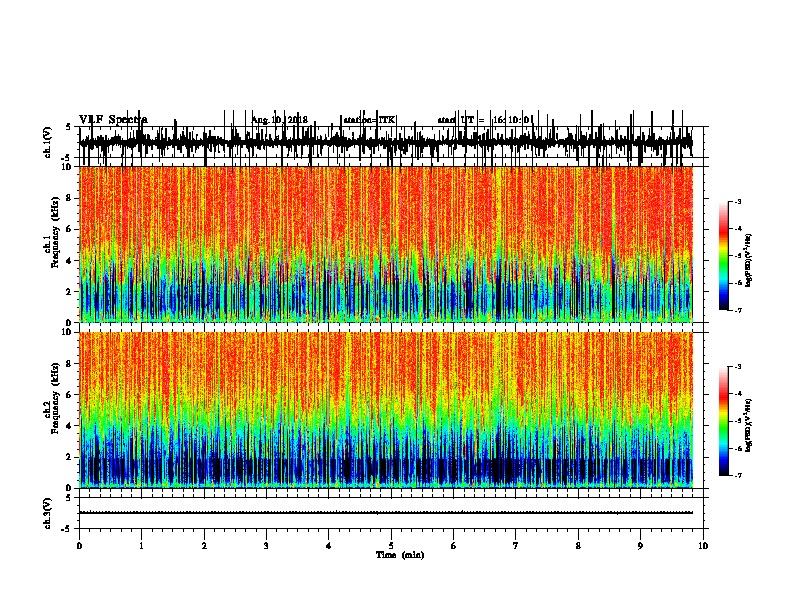Click time-axis tick label 10

tap(703, 546)
